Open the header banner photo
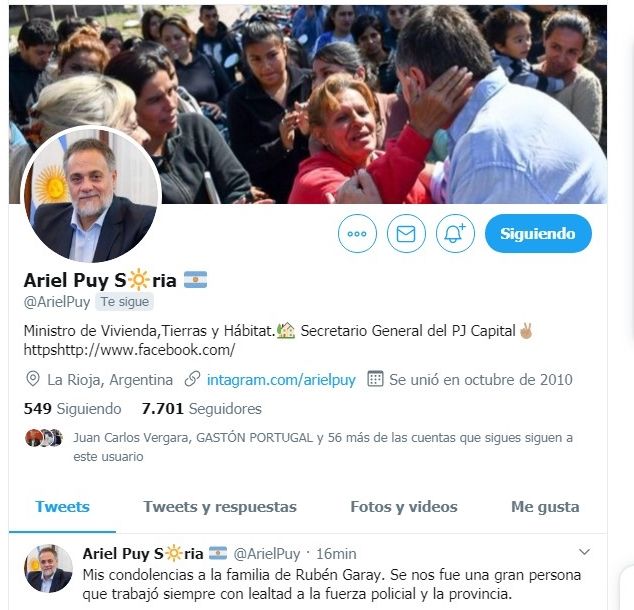Screen dimensions: 634x610 point(308,104)
